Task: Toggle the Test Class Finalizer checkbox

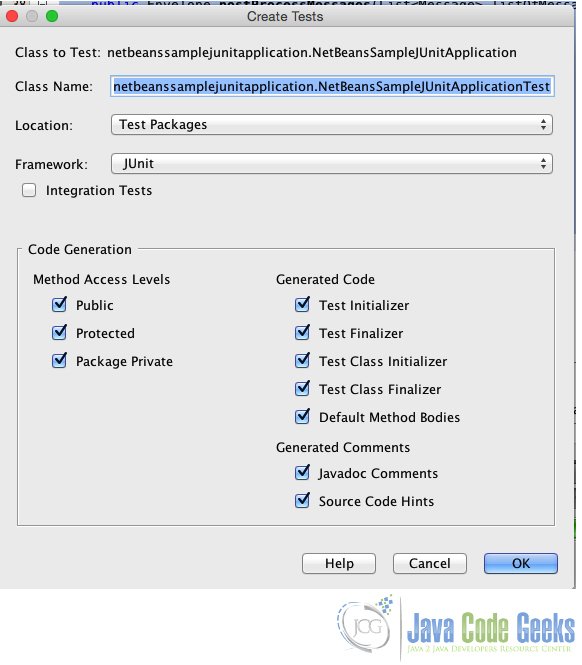Action: [x=302, y=389]
